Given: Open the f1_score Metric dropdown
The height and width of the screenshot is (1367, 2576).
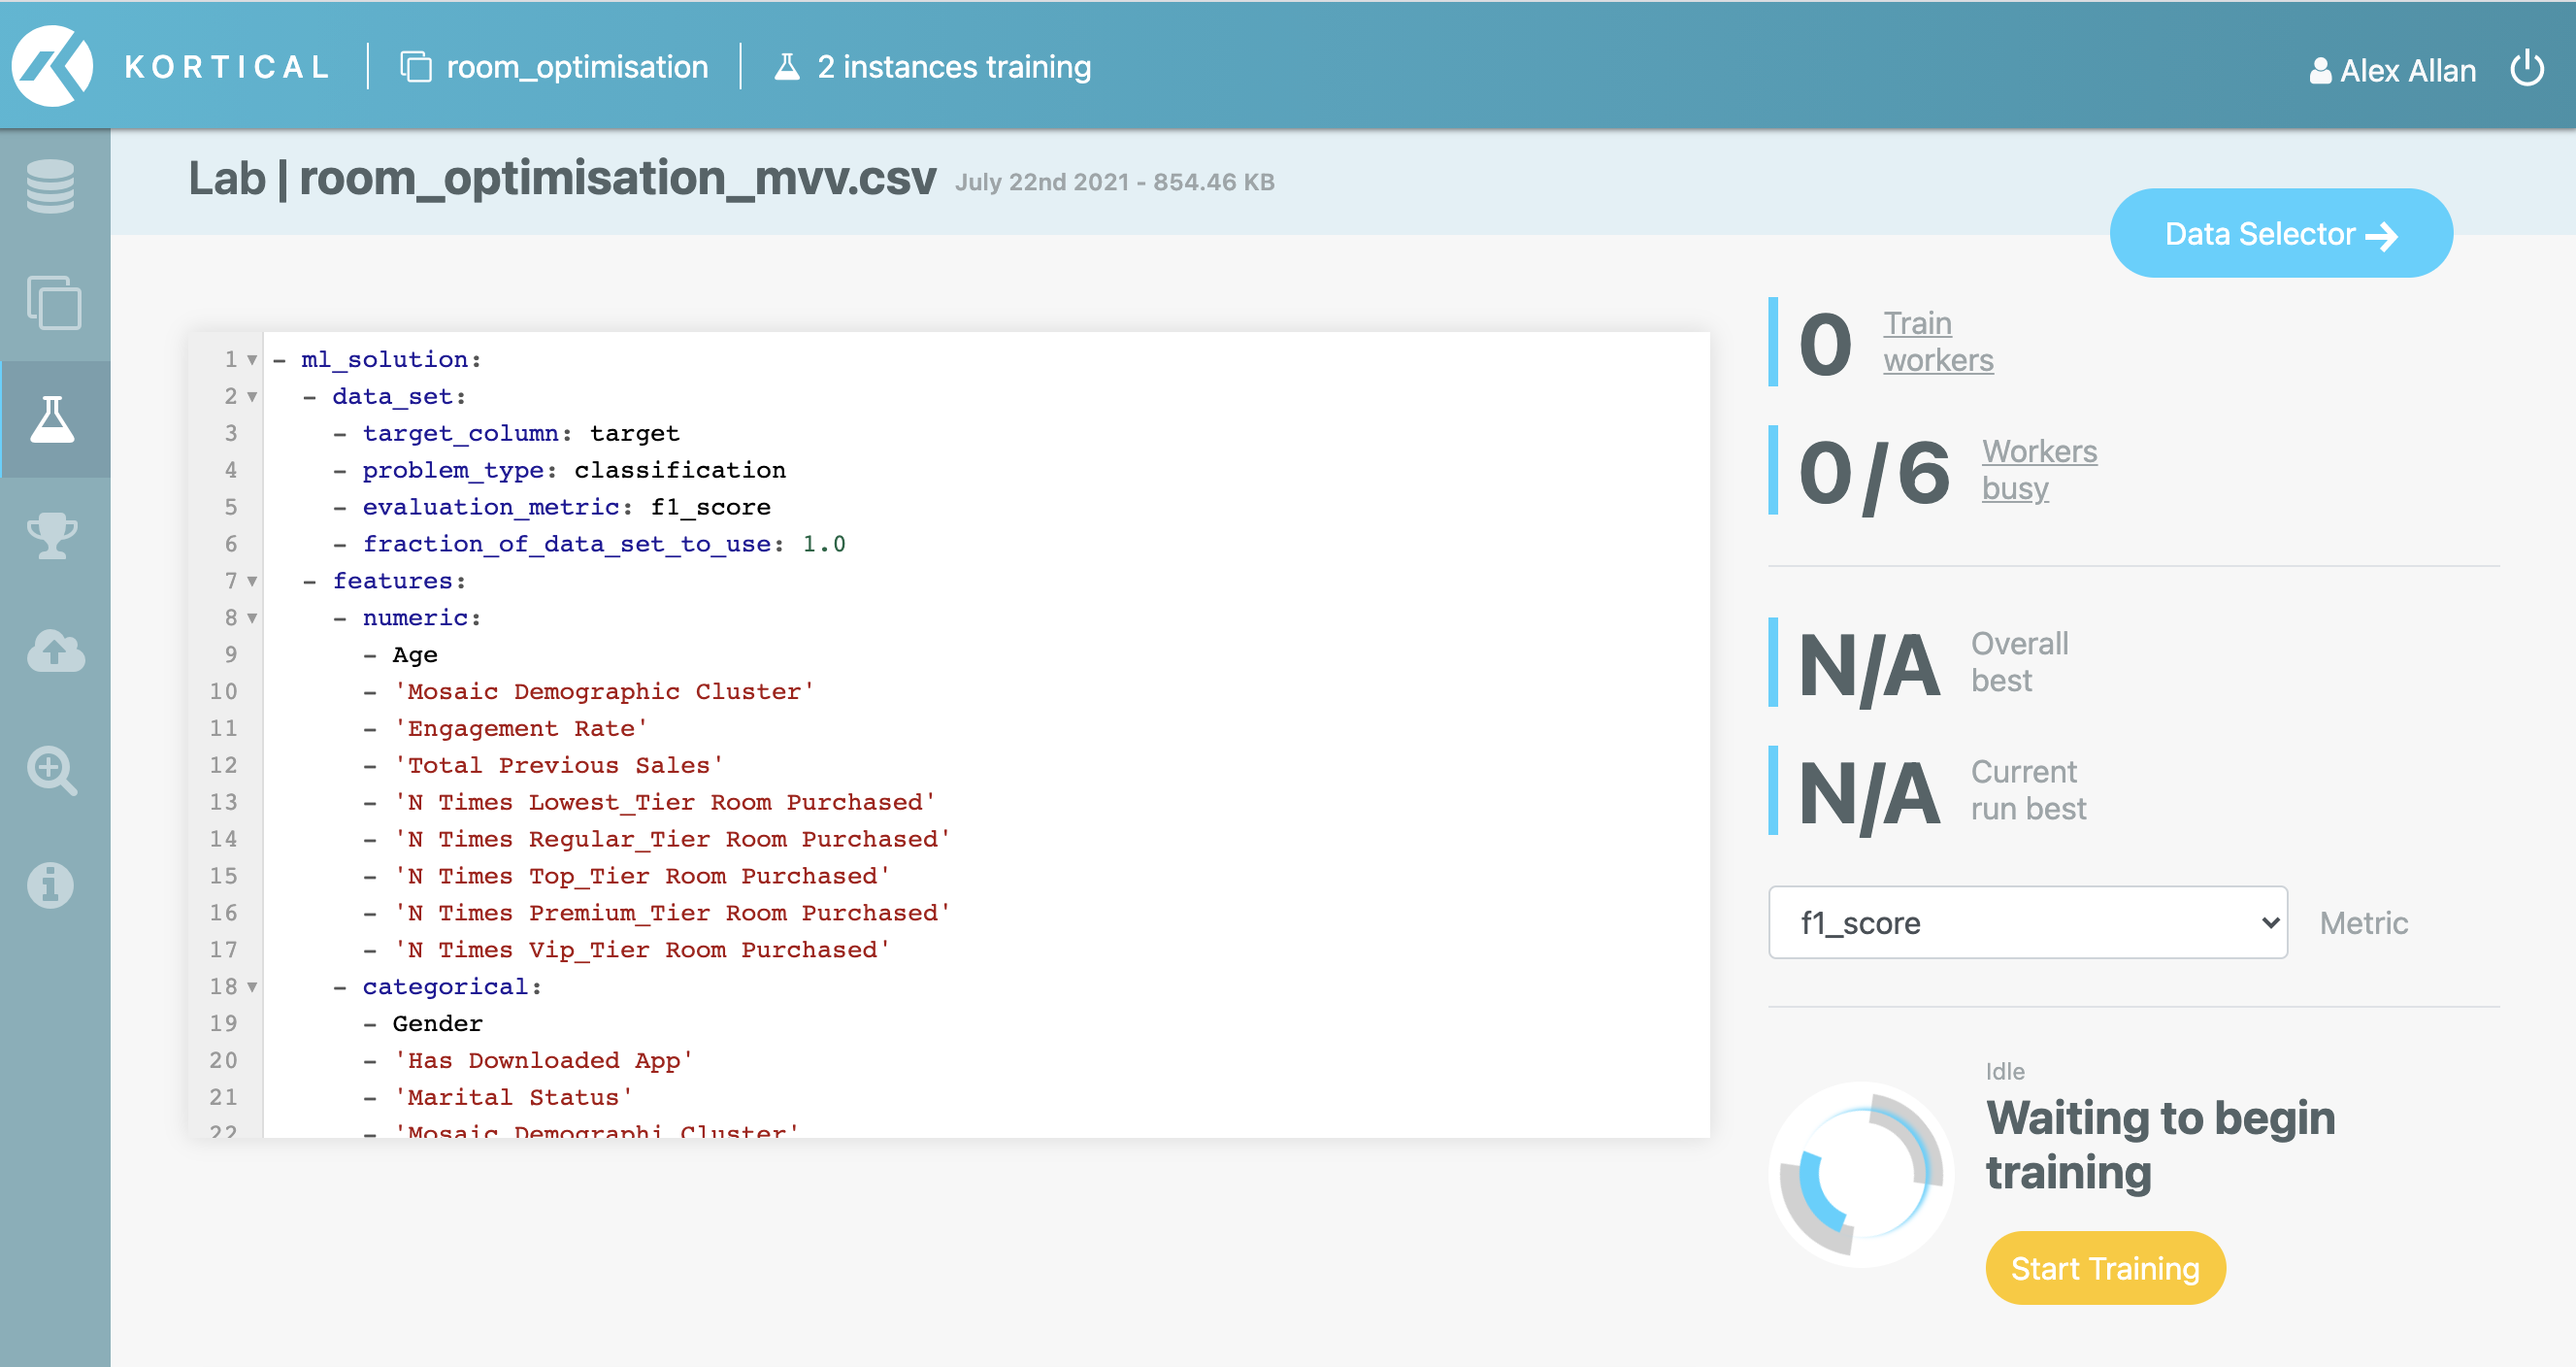Looking at the screenshot, I should (x=2027, y=922).
